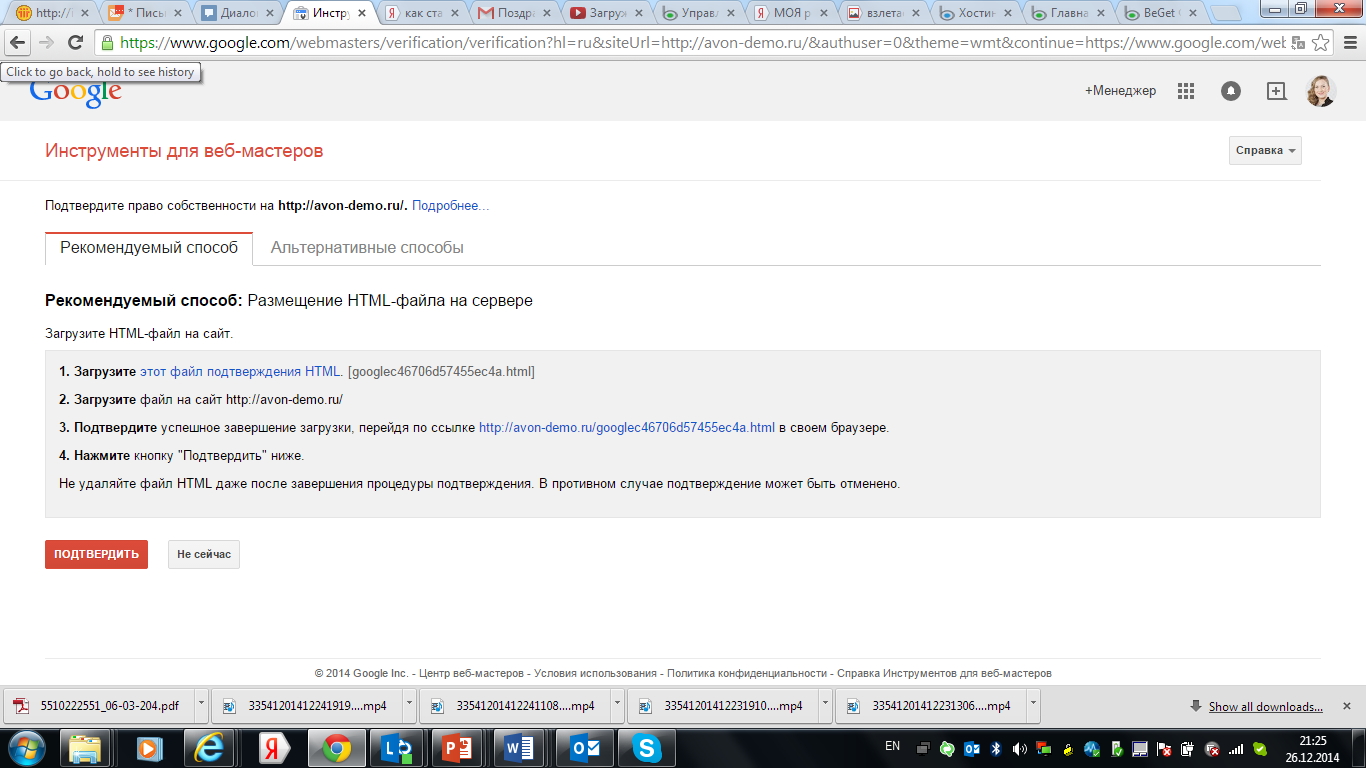
Task: Click the Подробнее link
Action: pyautogui.click(x=450, y=206)
